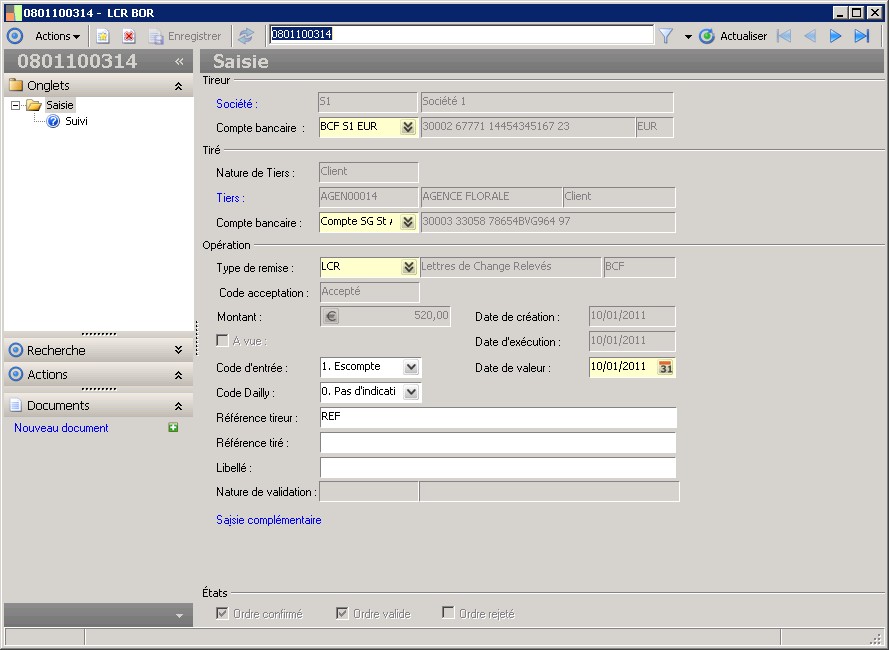Viewport: 889px width, 650px height.
Task: Open the Type de remise dropdown
Action: tap(408, 267)
